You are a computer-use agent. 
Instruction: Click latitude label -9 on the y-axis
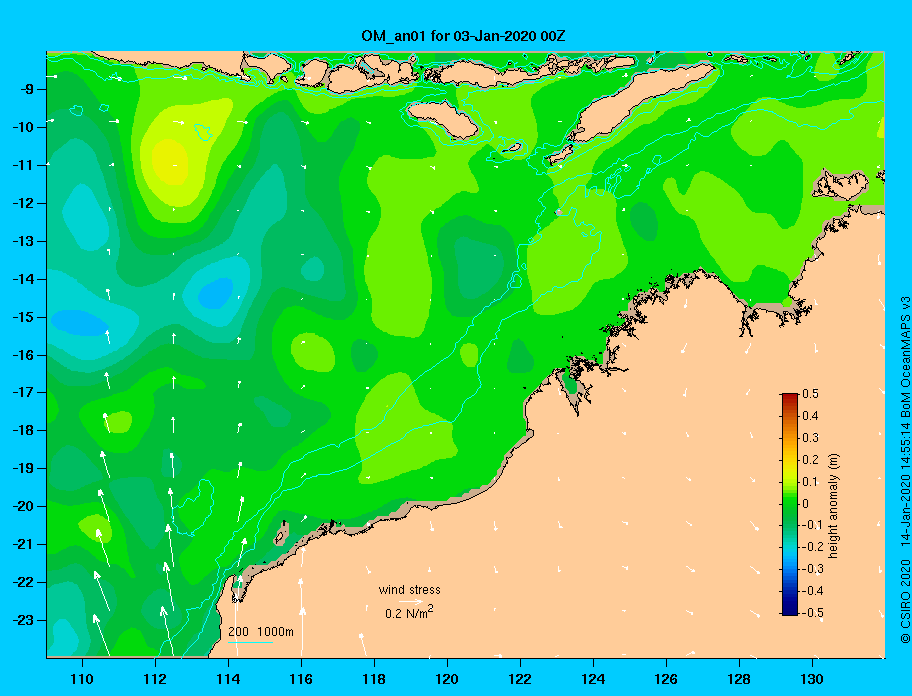(x=26, y=90)
